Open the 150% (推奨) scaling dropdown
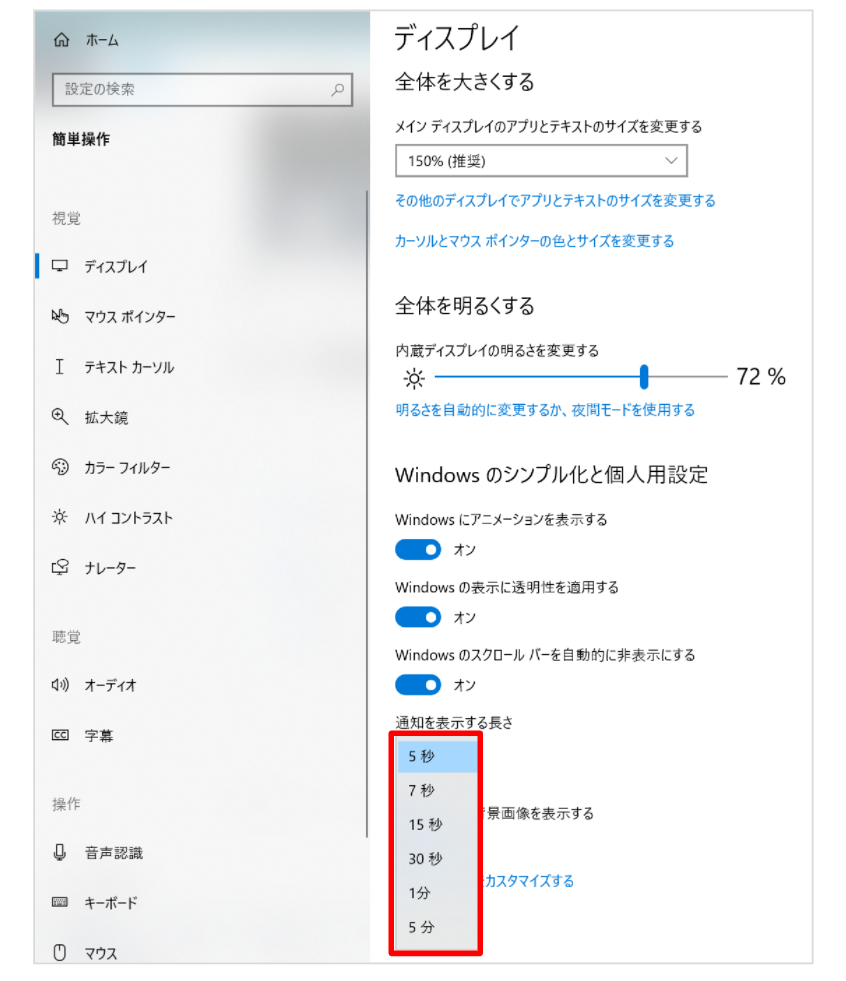Viewport: 846px width, 981px height. pos(541,161)
